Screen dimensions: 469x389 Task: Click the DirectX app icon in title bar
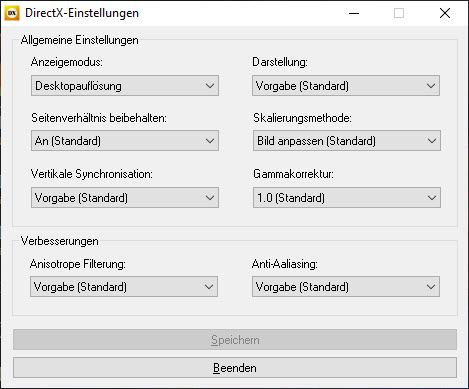coord(12,13)
